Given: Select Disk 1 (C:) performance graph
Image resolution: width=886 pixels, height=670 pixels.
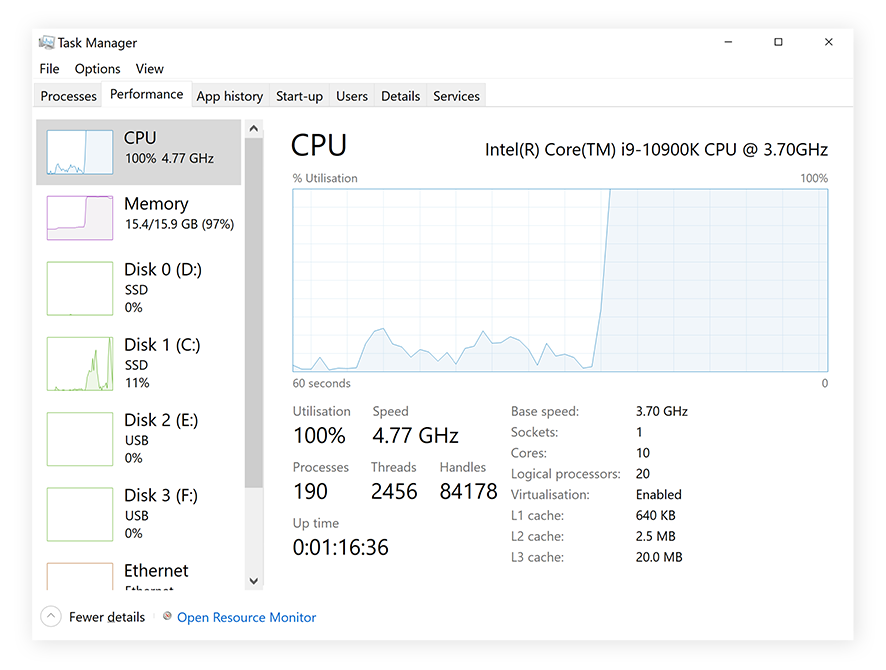Looking at the screenshot, I should coord(138,364).
